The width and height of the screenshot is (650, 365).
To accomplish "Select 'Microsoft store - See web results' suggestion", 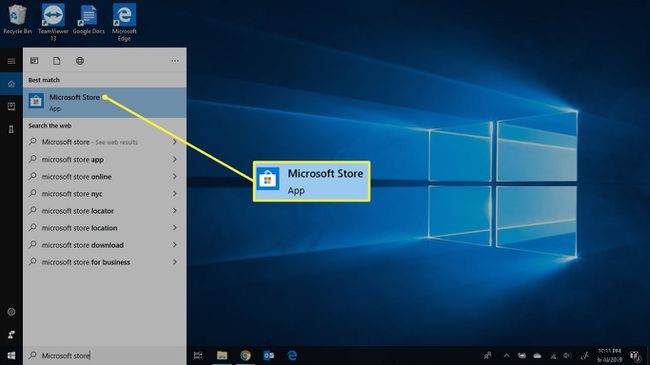I will tap(104, 142).
